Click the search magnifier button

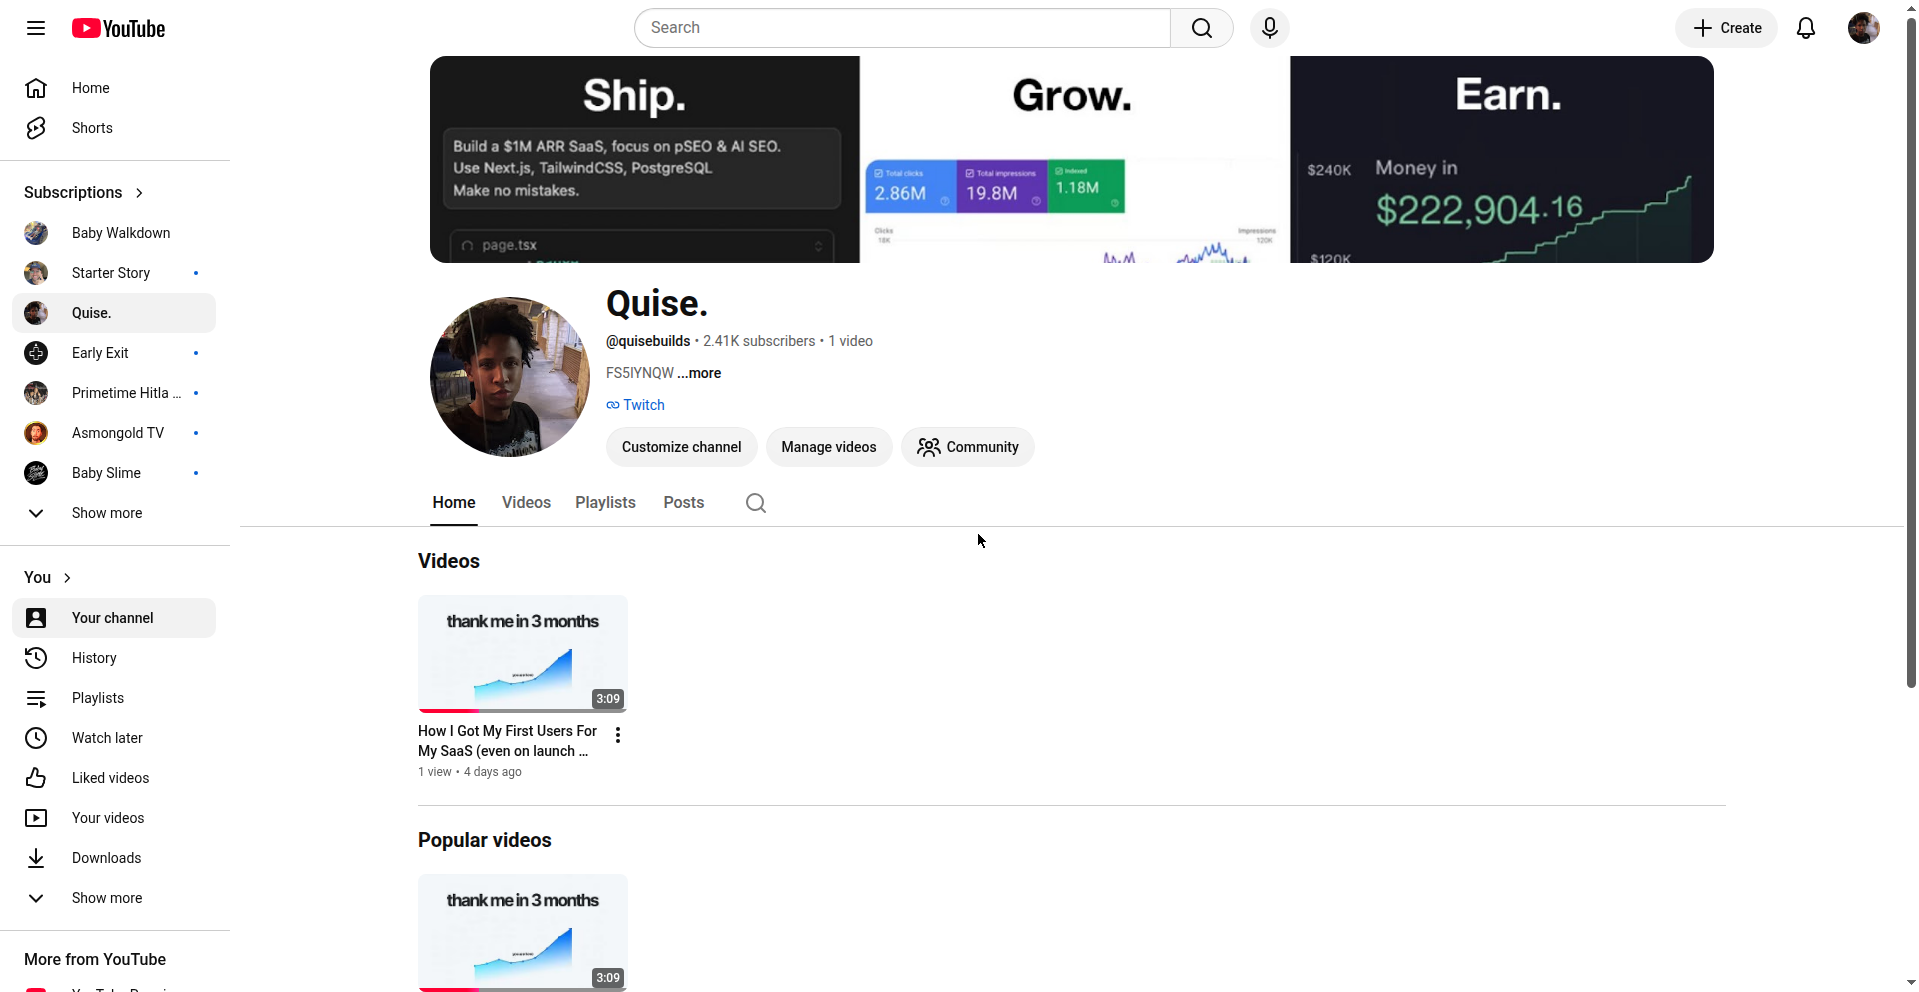(1202, 28)
